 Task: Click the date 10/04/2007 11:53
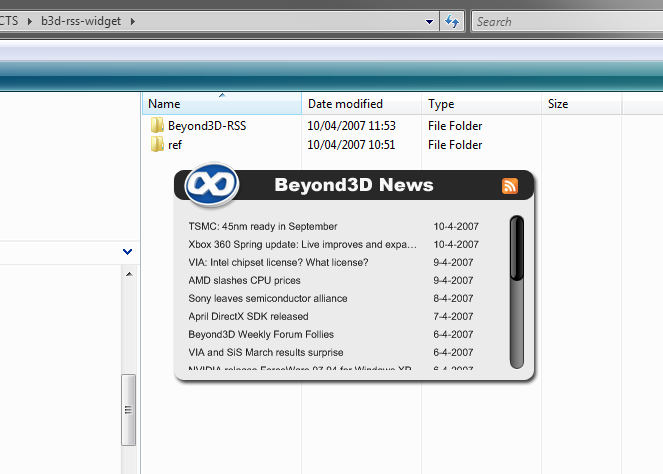[x=351, y=126]
